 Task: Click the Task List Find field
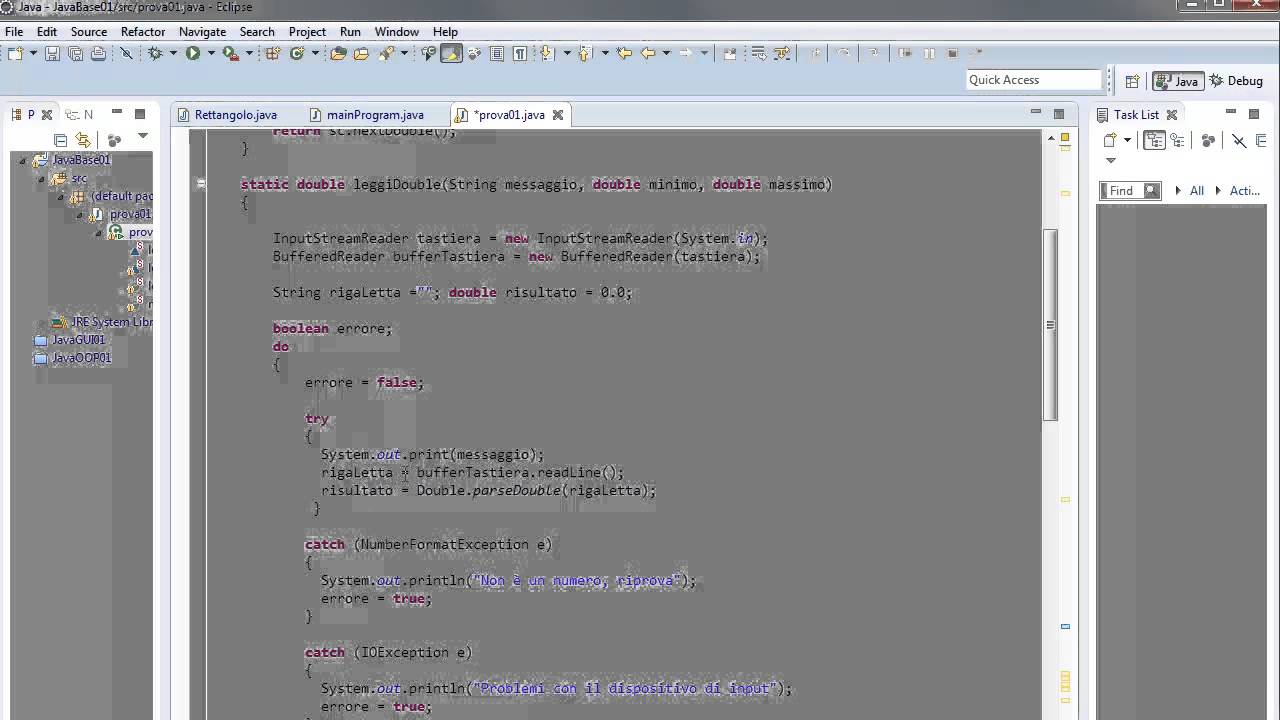(x=1130, y=190)
